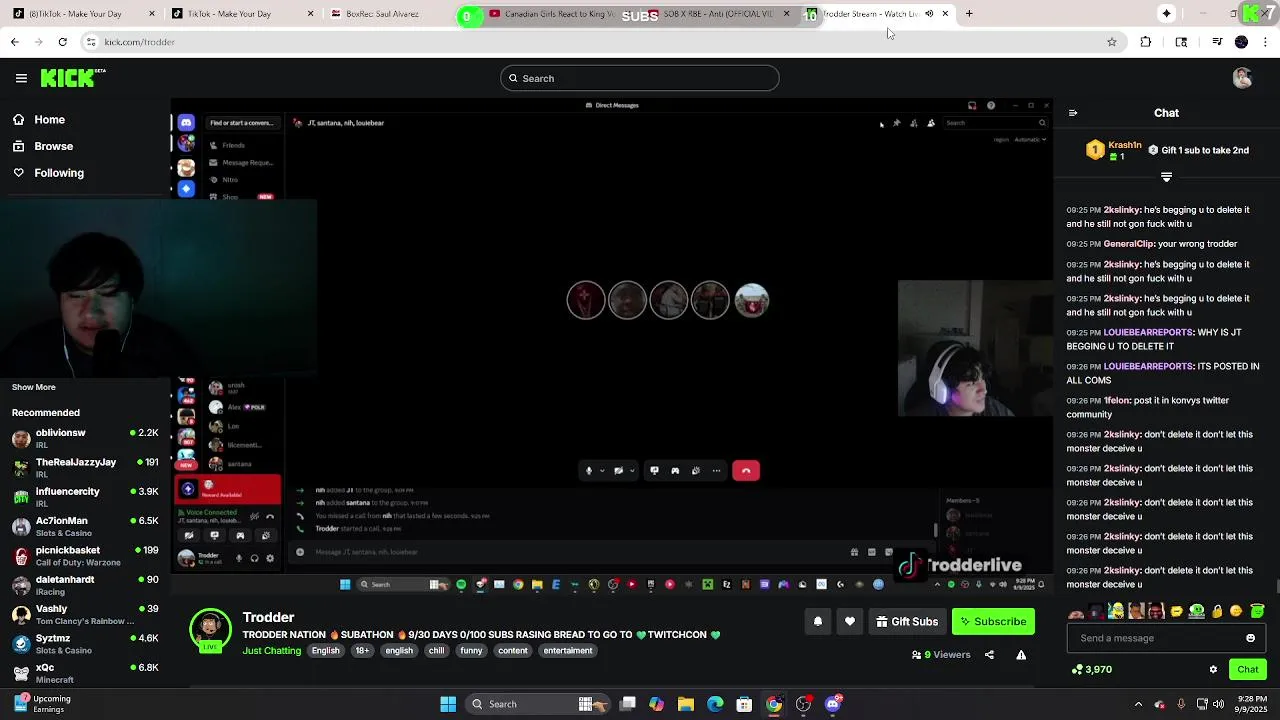
Task: Click the 18+ tag
Action: tap(362, 651)
